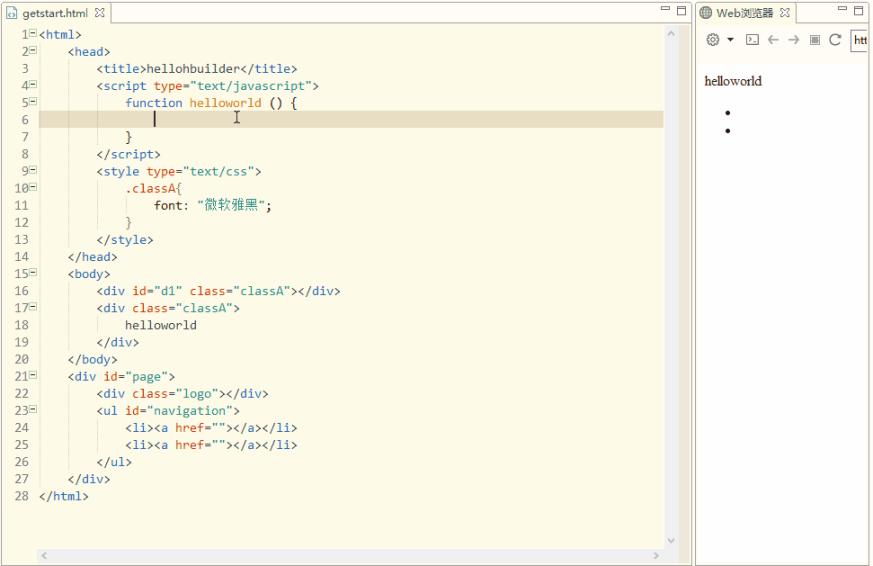The height and width of the screenshot is (566, 873).
Task: Click the closing </script> tag
Action: (x=128, y=154)
